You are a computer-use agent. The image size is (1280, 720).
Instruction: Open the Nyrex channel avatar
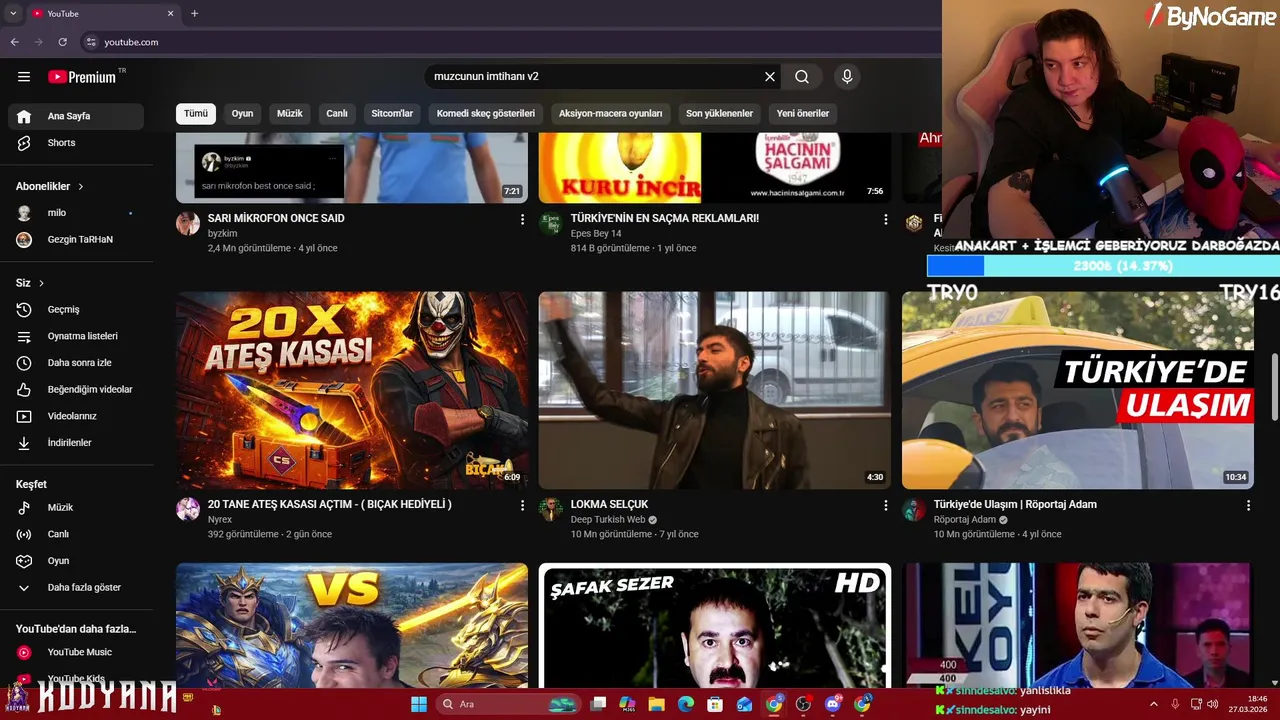pos(188,510)
